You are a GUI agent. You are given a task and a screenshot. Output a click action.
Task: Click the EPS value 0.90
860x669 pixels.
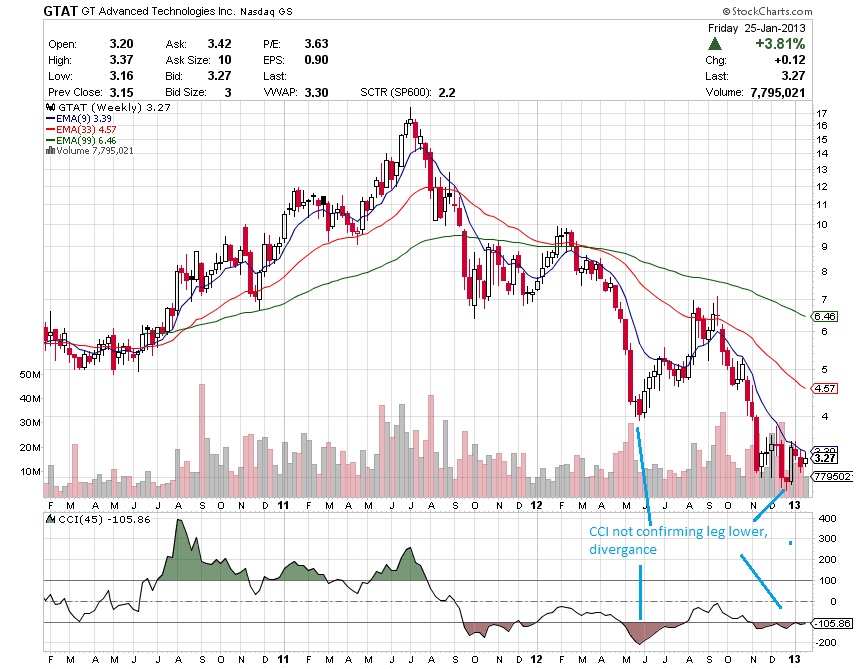coord(316,60)
